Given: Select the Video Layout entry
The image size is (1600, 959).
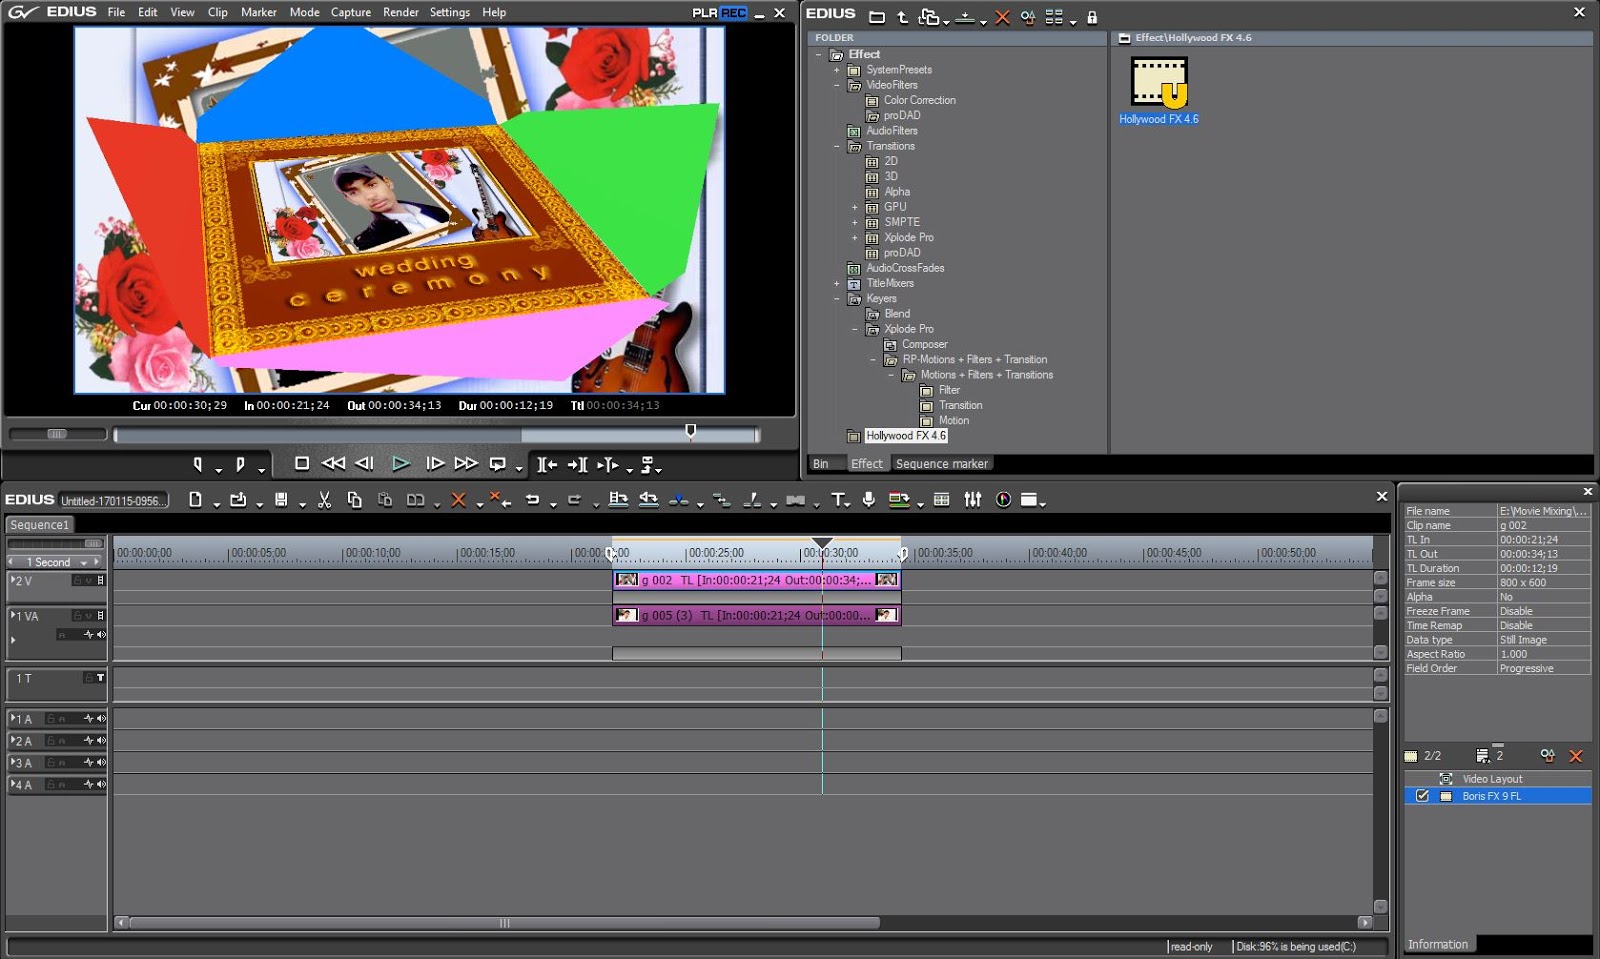Looking at the screenshot, I should (1492, 779).
